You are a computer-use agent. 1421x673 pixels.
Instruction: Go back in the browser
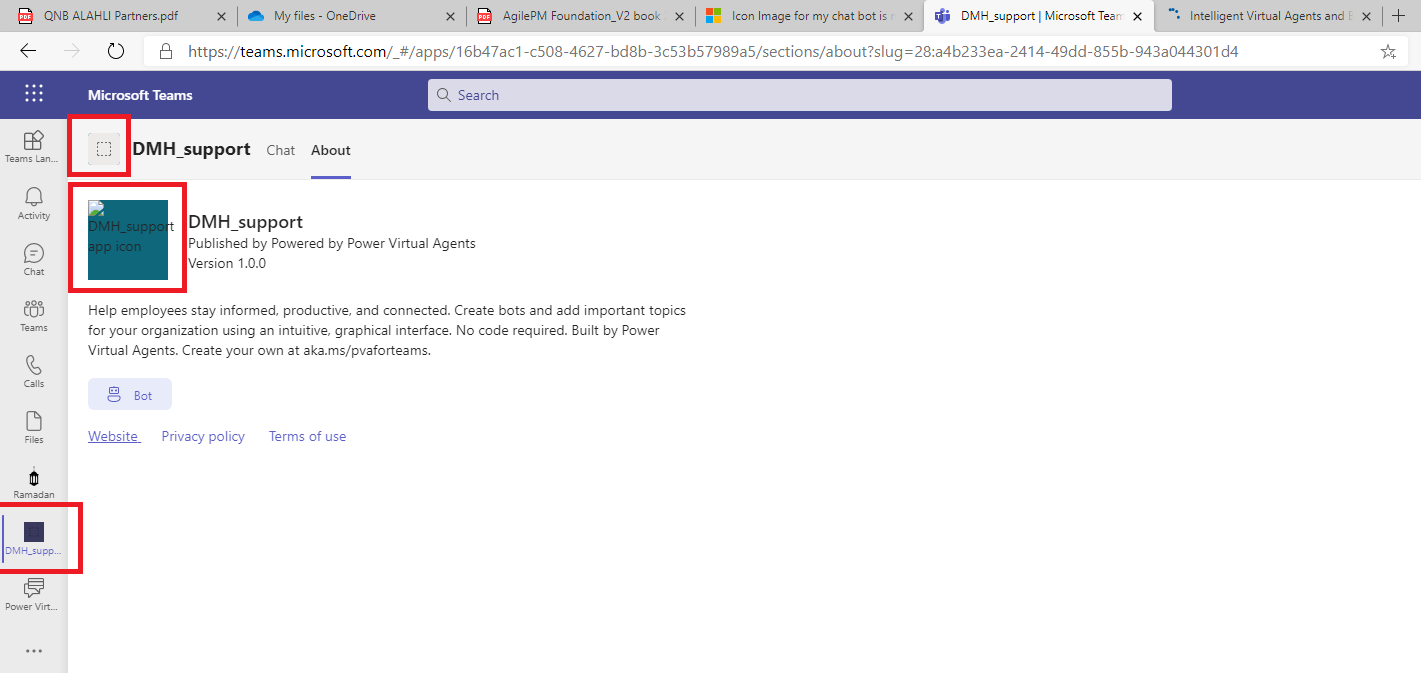coord(28,51)
